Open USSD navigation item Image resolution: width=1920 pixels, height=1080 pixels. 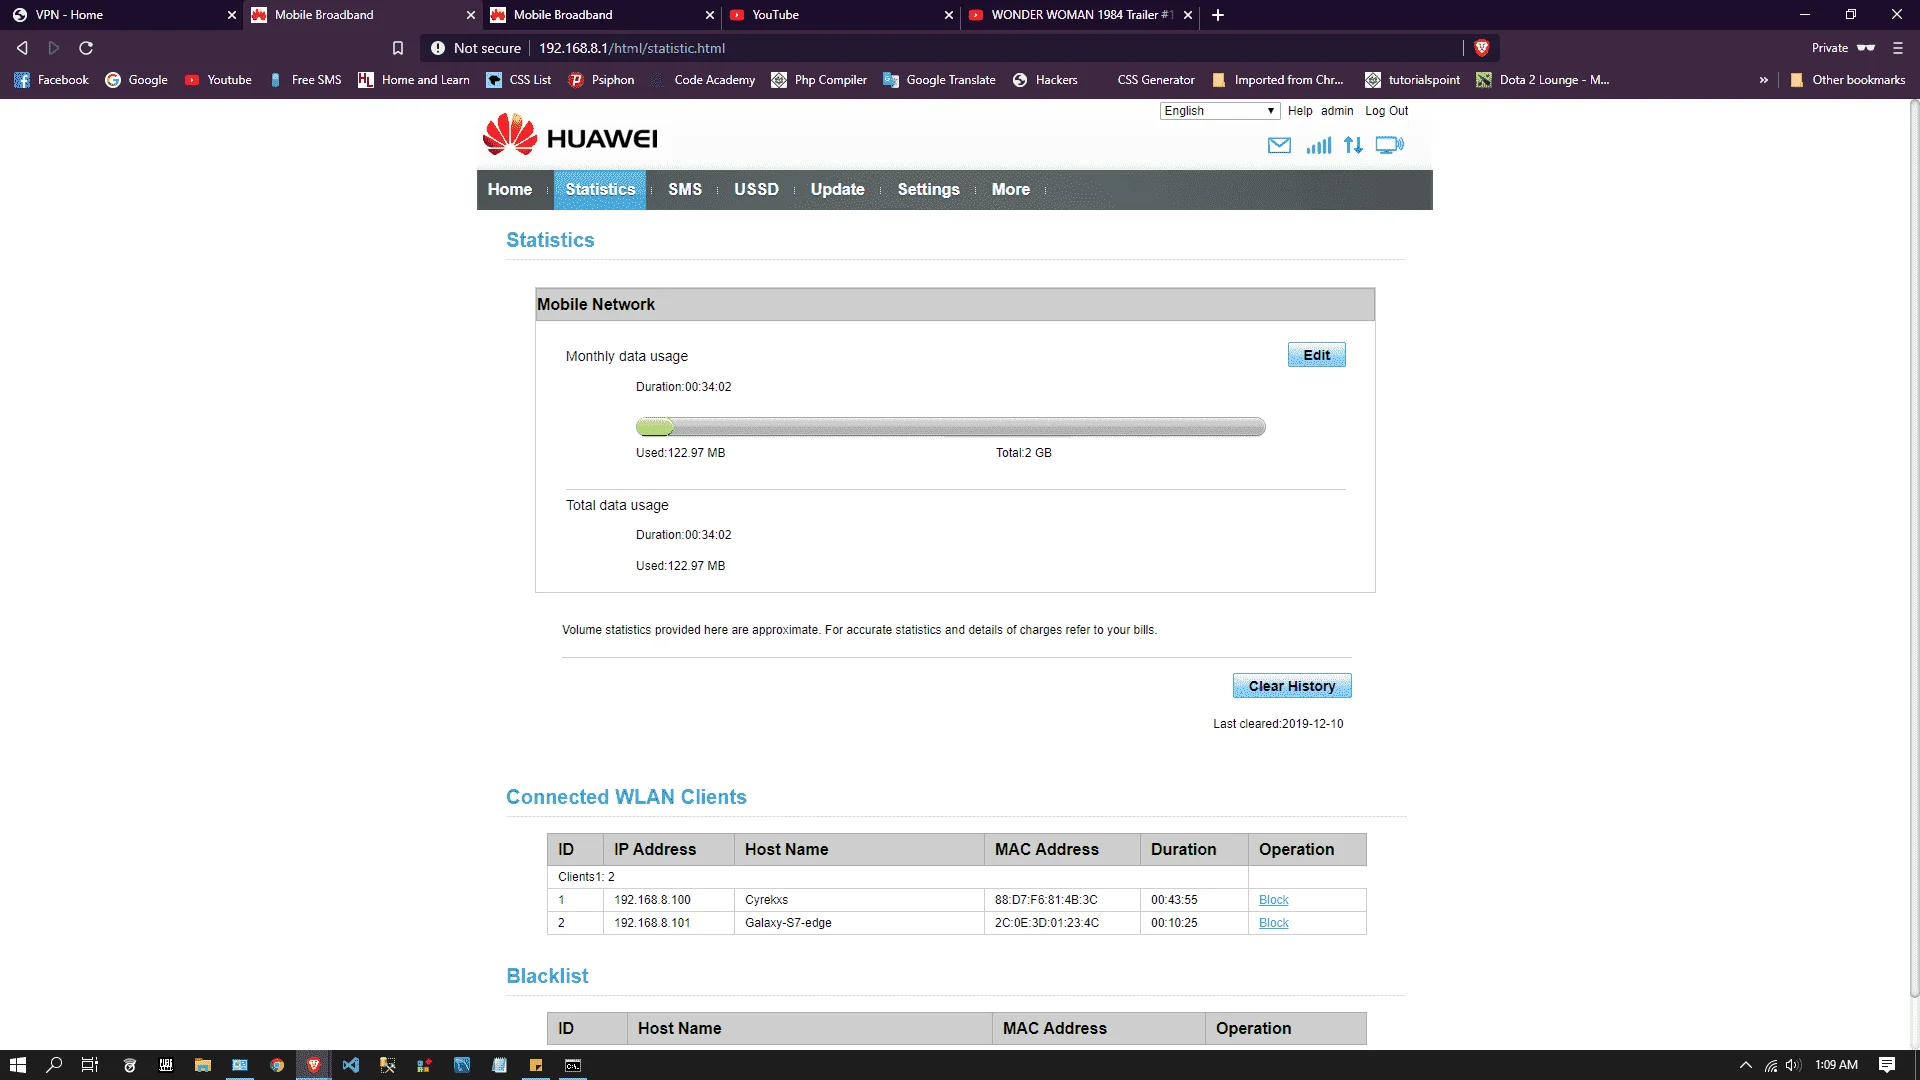756,190
